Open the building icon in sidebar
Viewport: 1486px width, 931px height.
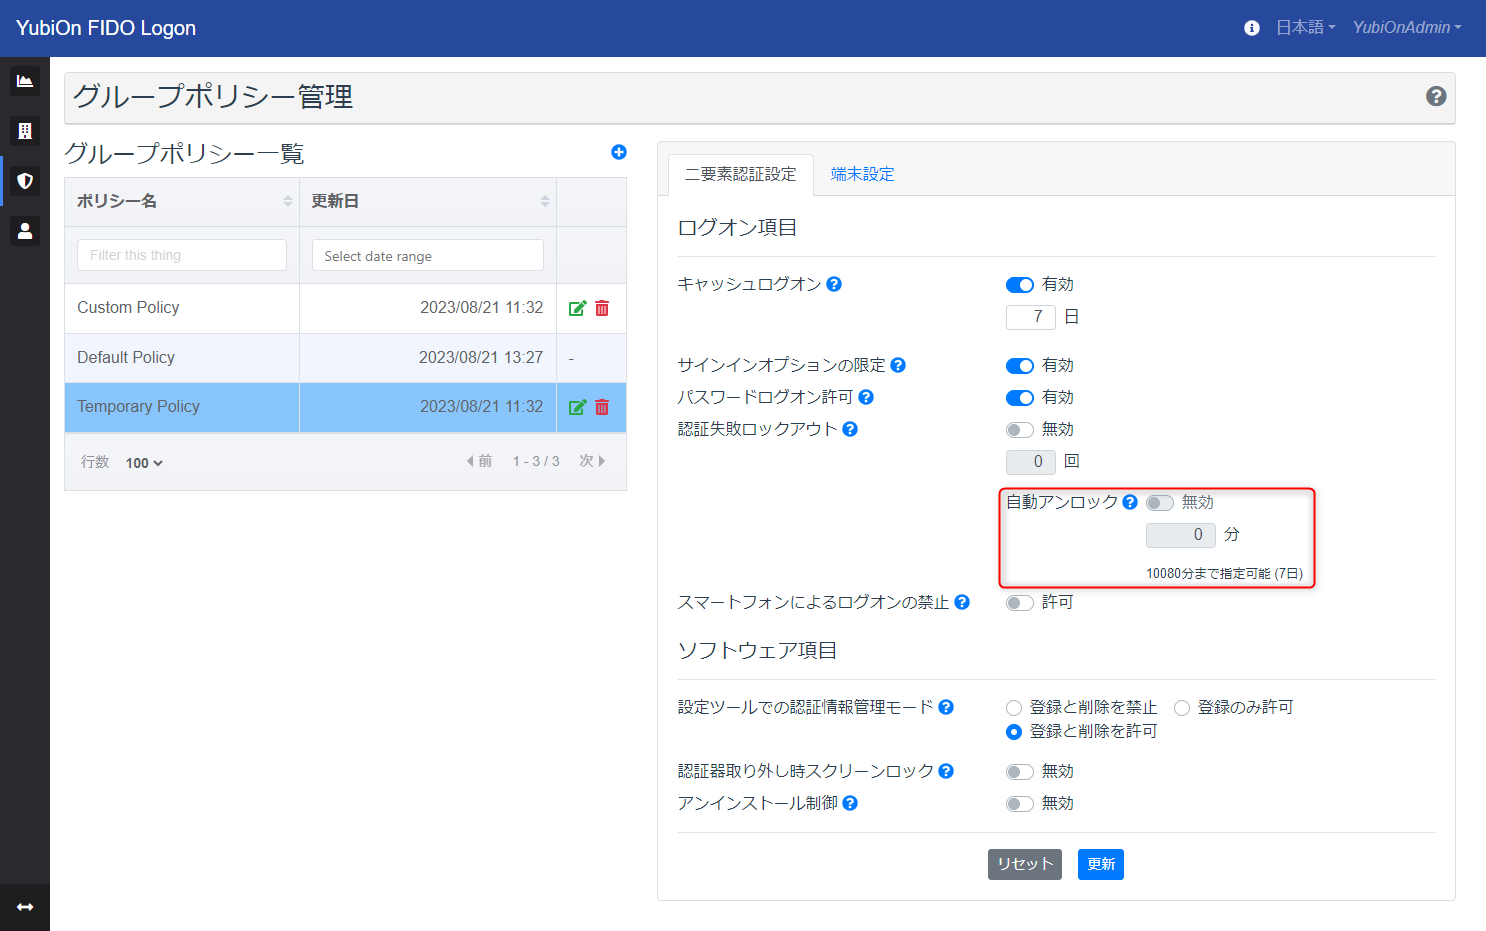coord(25,131)
